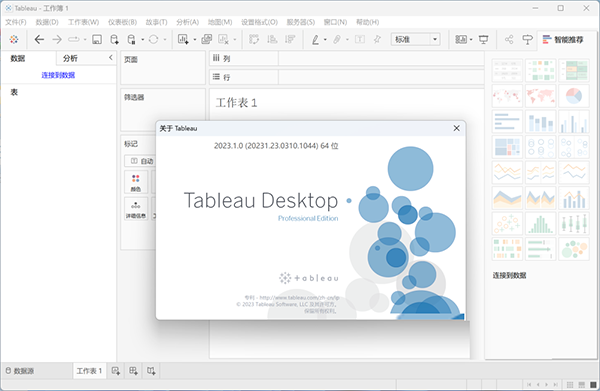The image size is (600, 391).
Task: Click the new dashboard icon in bottom tab bar
Action: 133,371
